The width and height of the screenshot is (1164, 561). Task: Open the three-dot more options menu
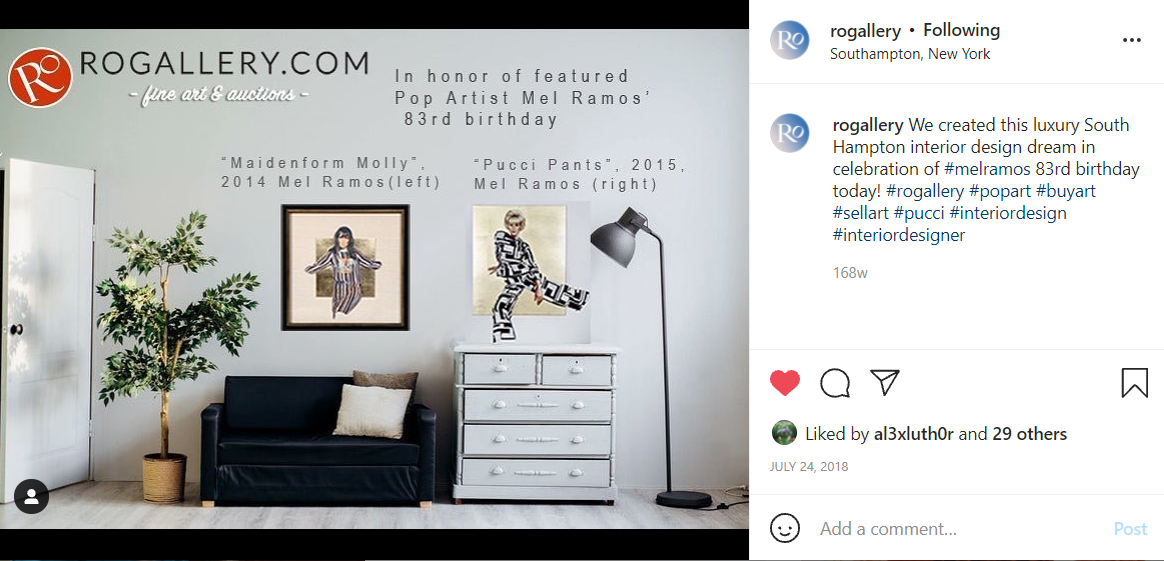(x=1131, y=40)
